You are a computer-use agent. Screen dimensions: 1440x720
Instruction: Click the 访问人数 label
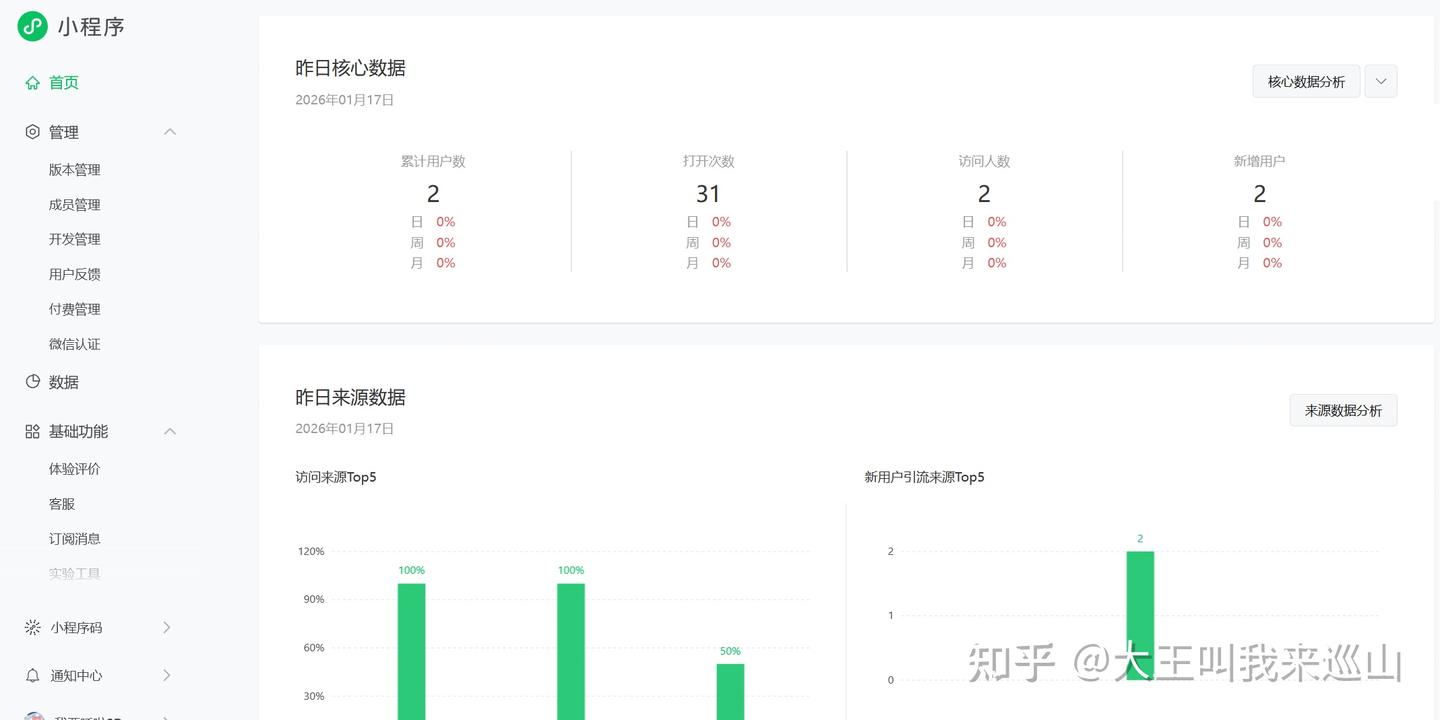tap(984, 161)
